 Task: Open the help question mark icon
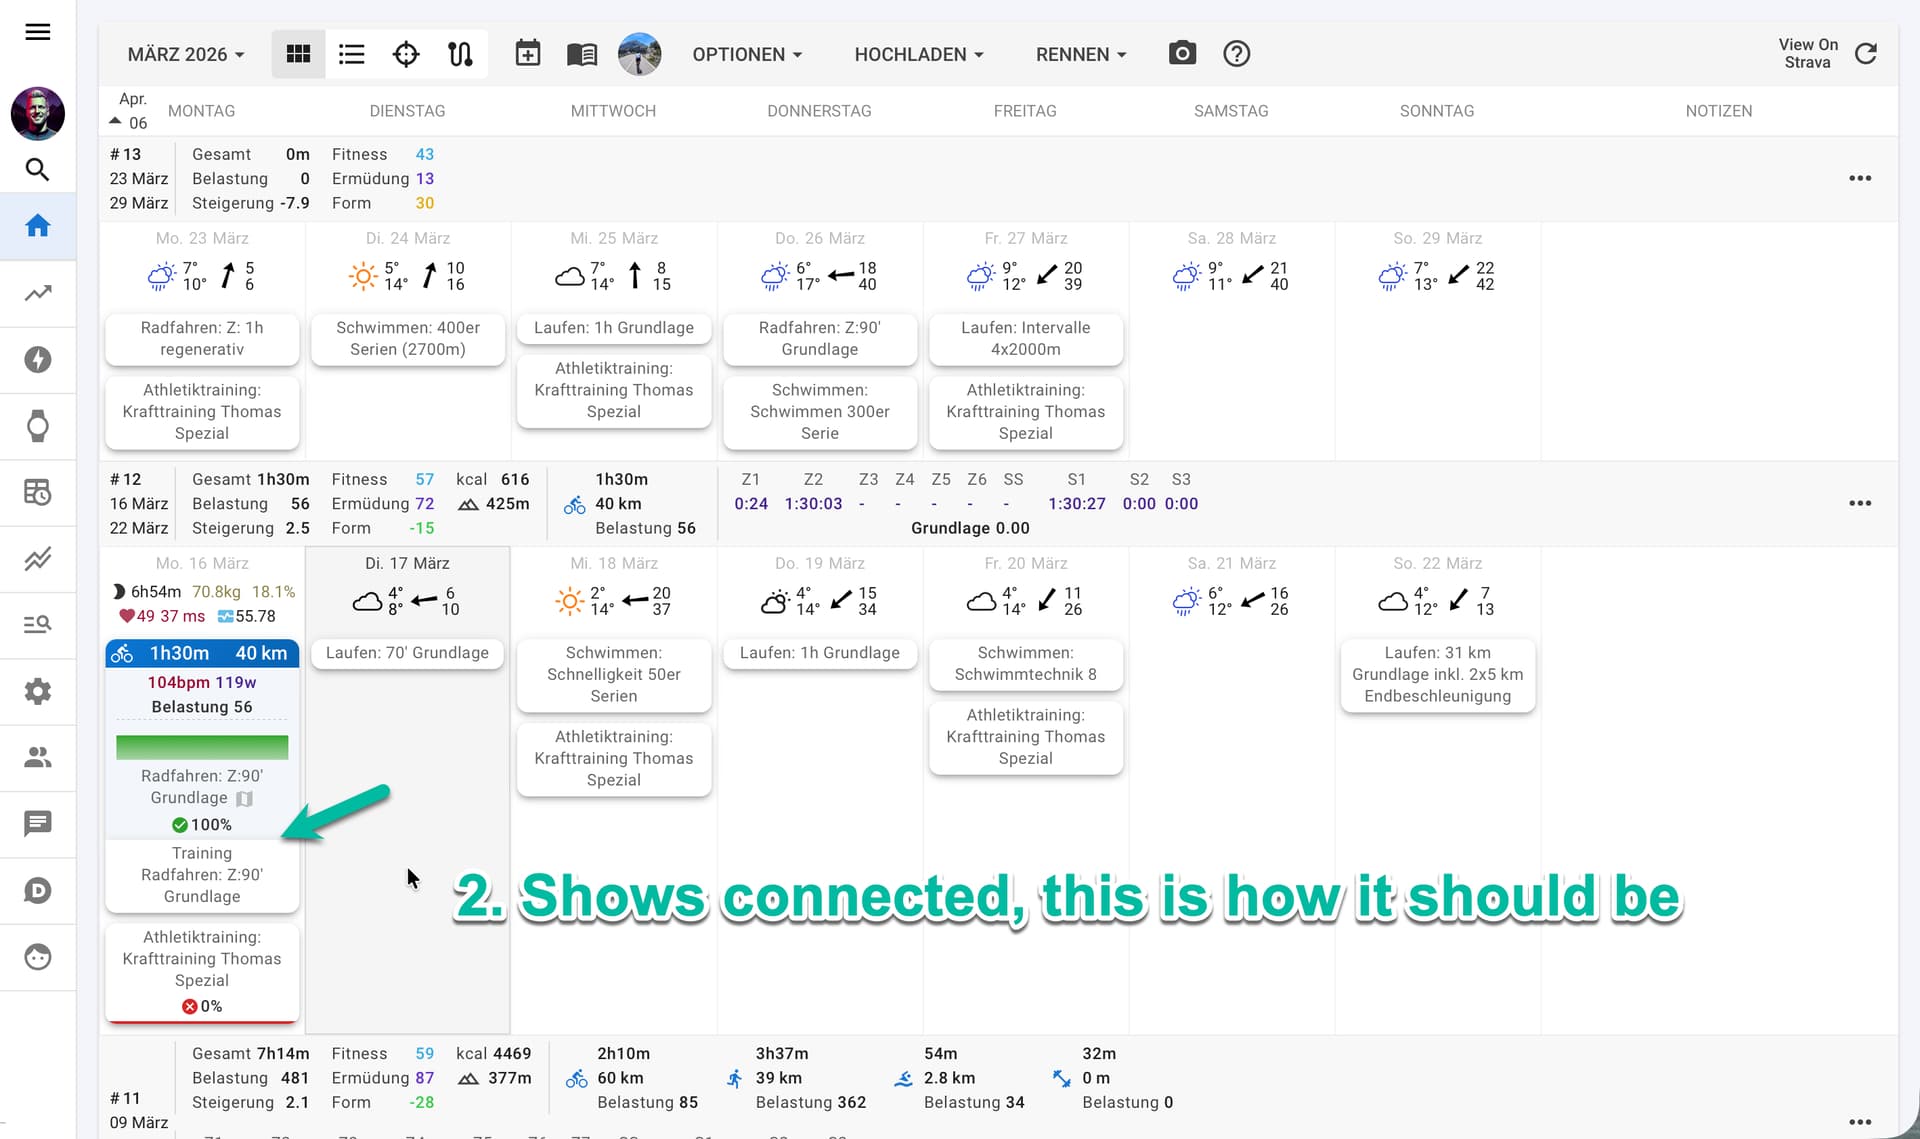(x=1236, y=54)
